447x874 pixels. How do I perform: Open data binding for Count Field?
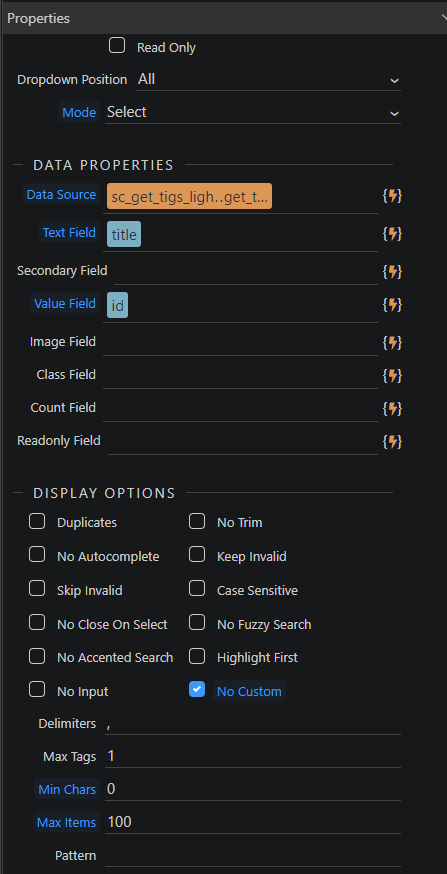392,409
